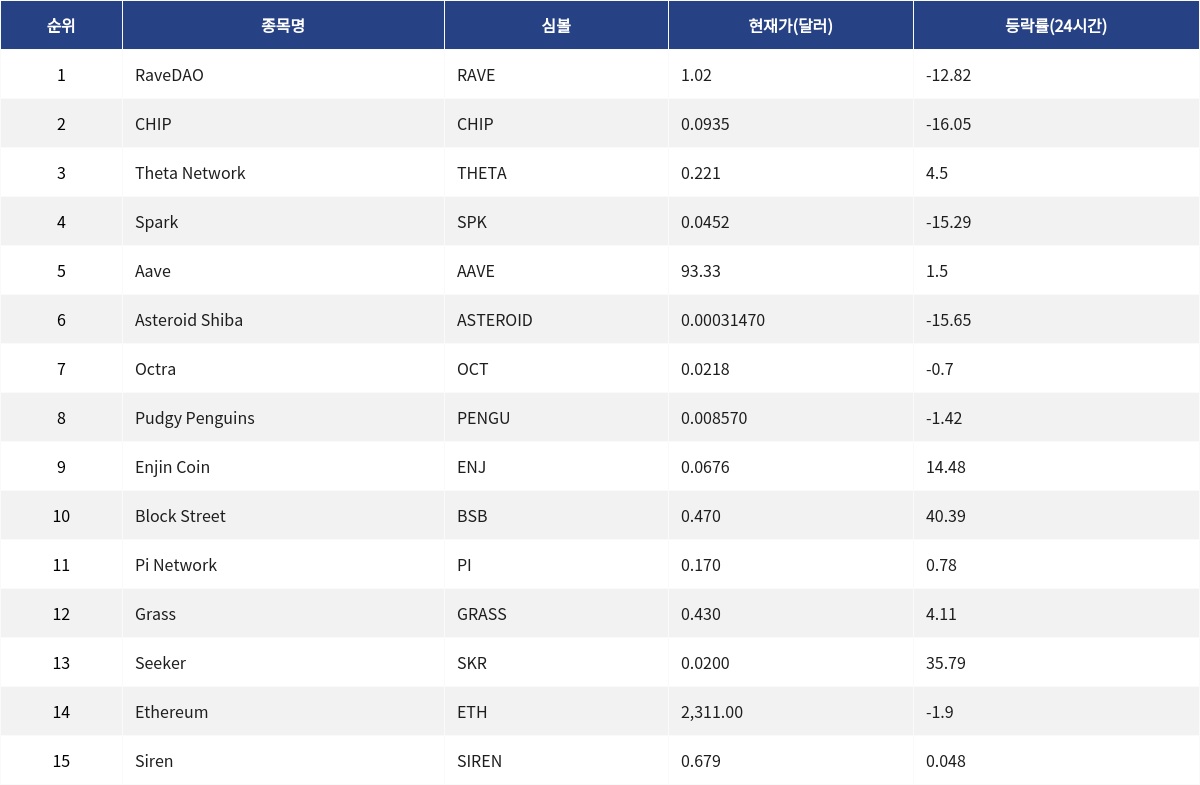Select the 40.39 change rate value
Screen dimensions: 1200x785
pyautogui.click(x=946, y=516)
